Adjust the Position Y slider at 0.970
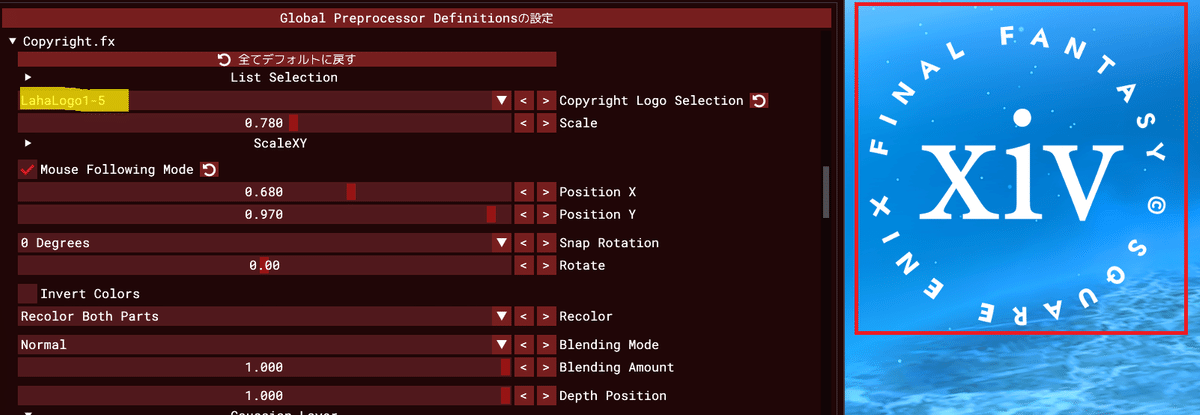Screen dimensions: 1200x415 click(x=265, y=214)
